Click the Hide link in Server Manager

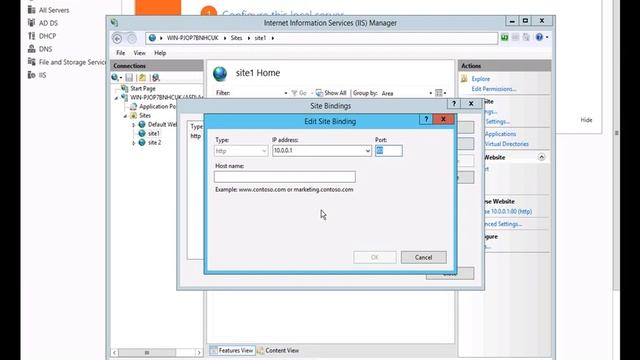586,120
